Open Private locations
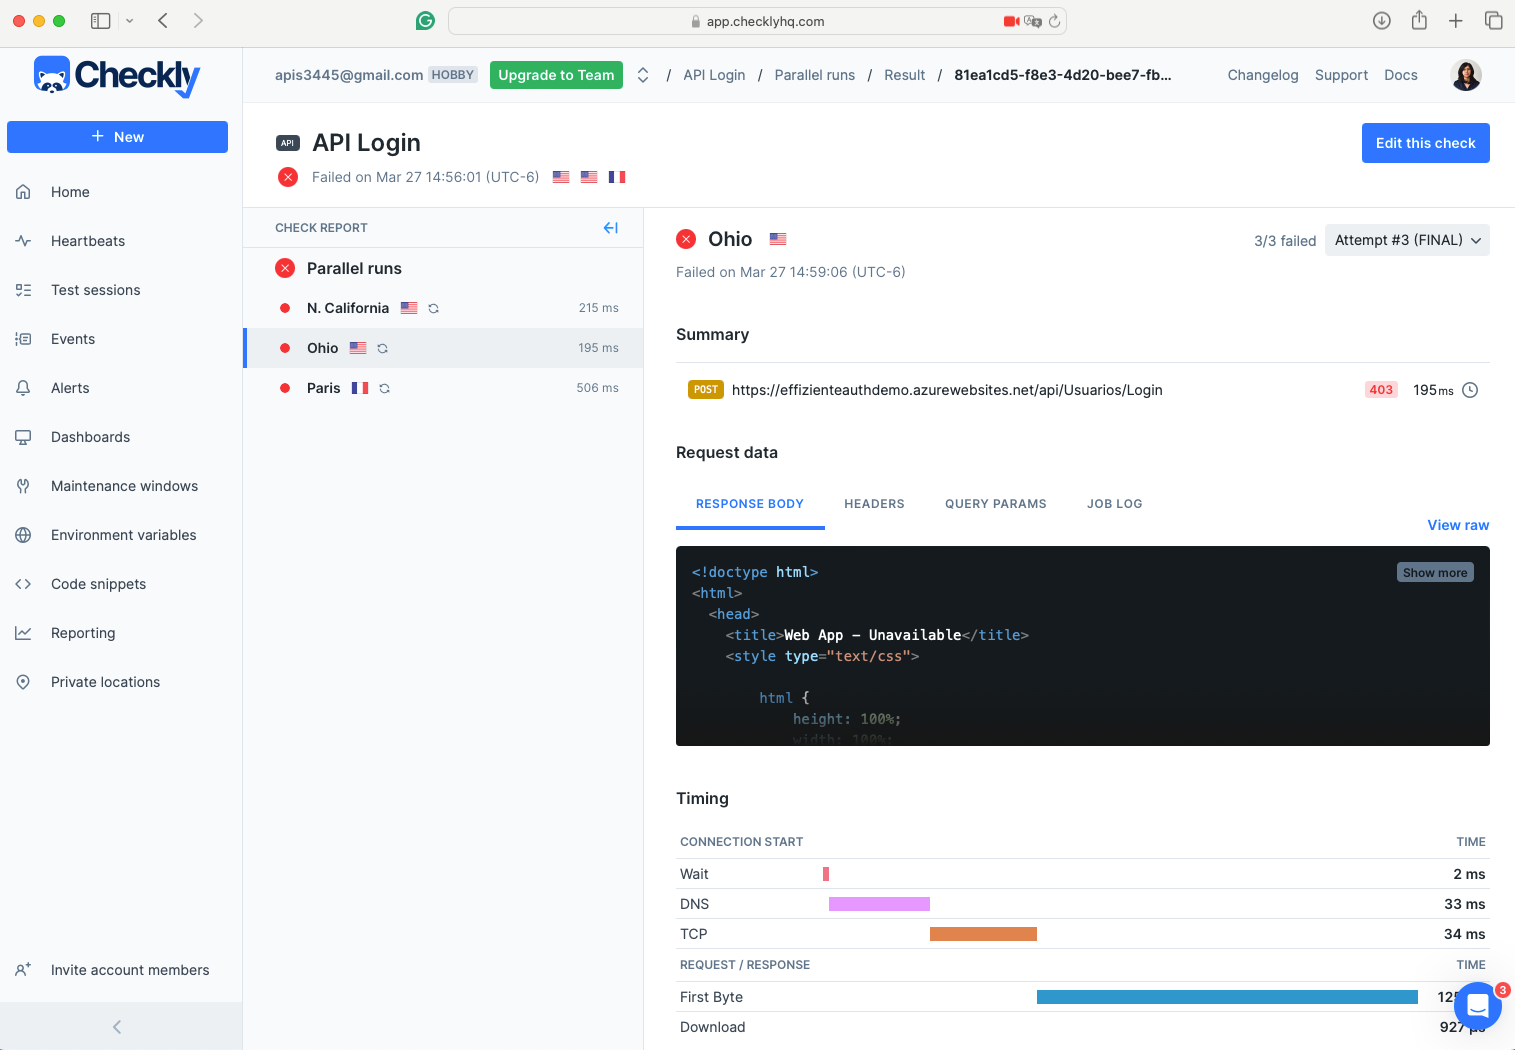The width and height of the screenshot is (1515, 1050). pyautogui.click(x=105, y=682)
